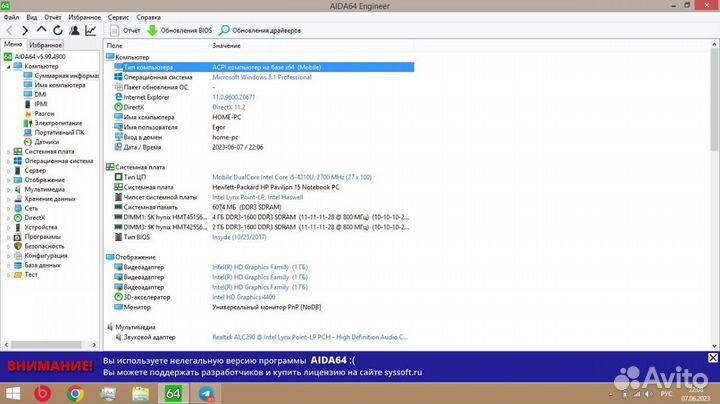Screen dimensions: 720x404
Task: Expand the Сервер tree node
Action: (8, 171)
